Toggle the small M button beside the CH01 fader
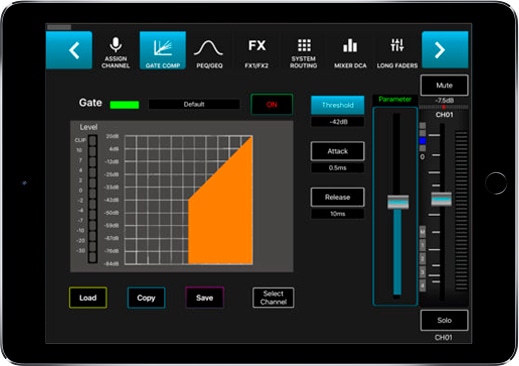This screenshot has height=366, width=519. (422, 232)
